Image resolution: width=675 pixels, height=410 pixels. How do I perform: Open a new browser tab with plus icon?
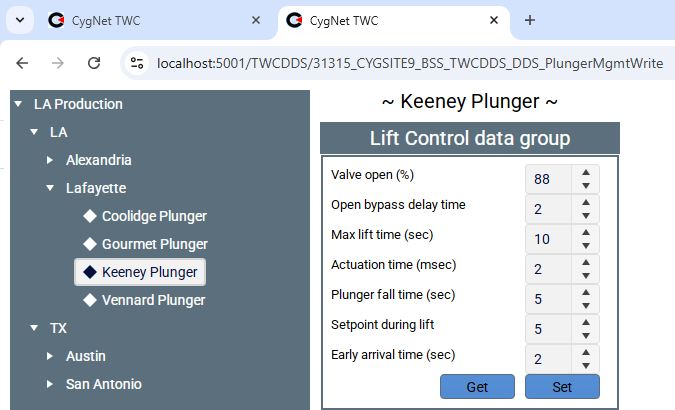530,20
